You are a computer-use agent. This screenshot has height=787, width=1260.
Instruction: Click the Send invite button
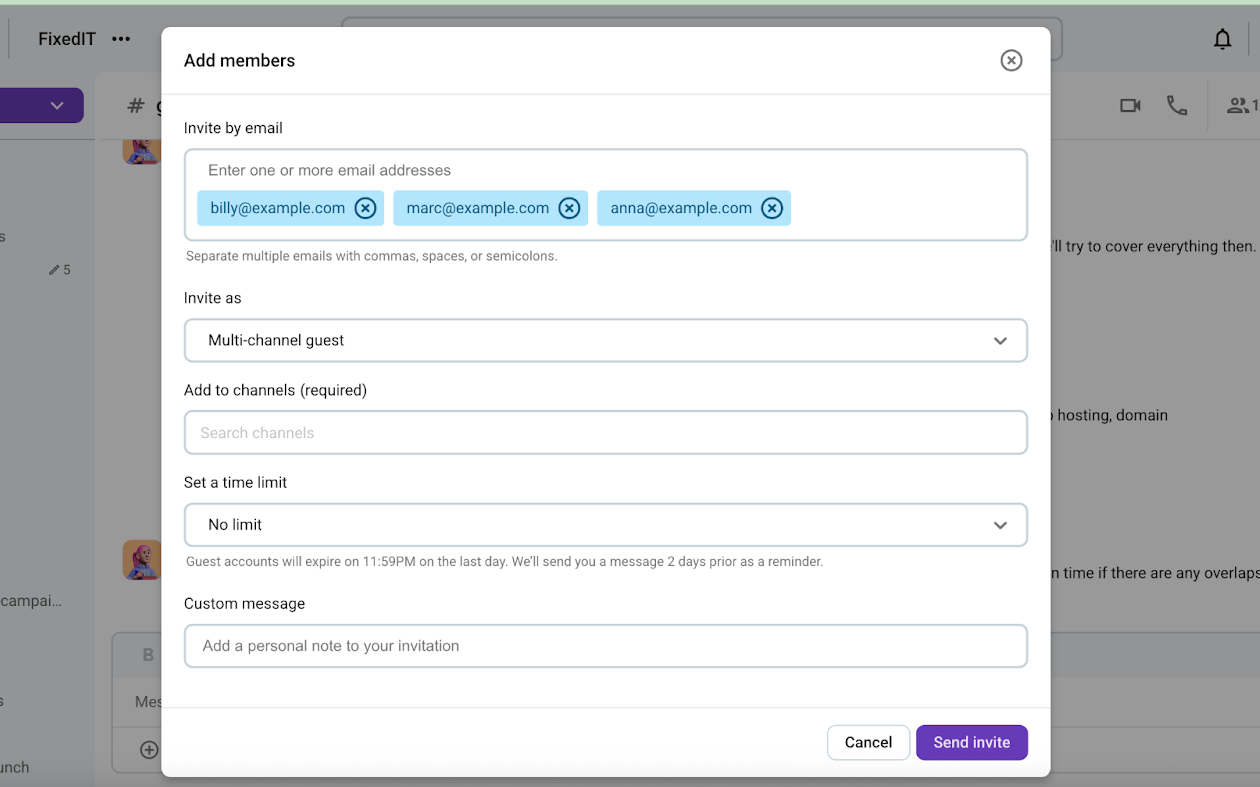971,742
